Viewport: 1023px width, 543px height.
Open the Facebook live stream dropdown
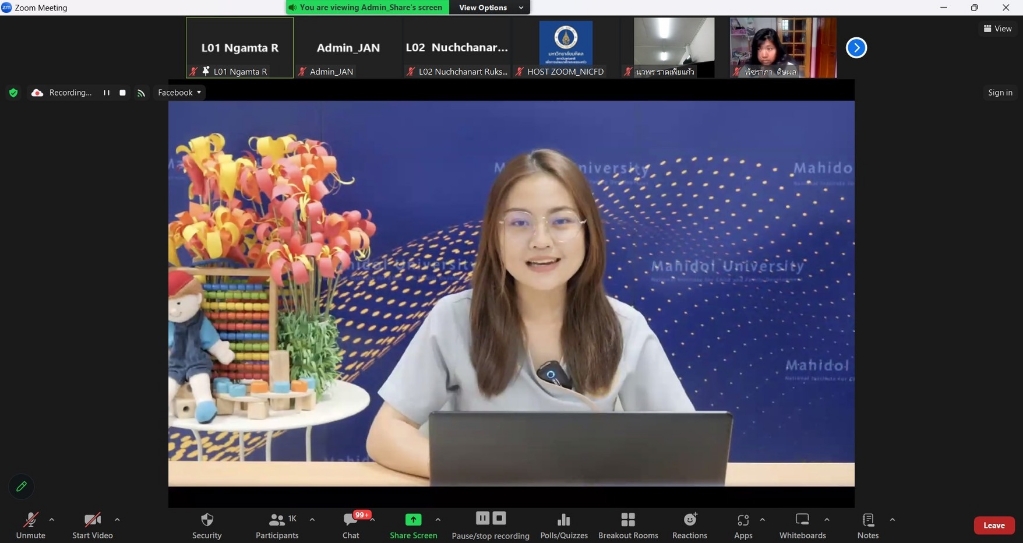[179, 93]
